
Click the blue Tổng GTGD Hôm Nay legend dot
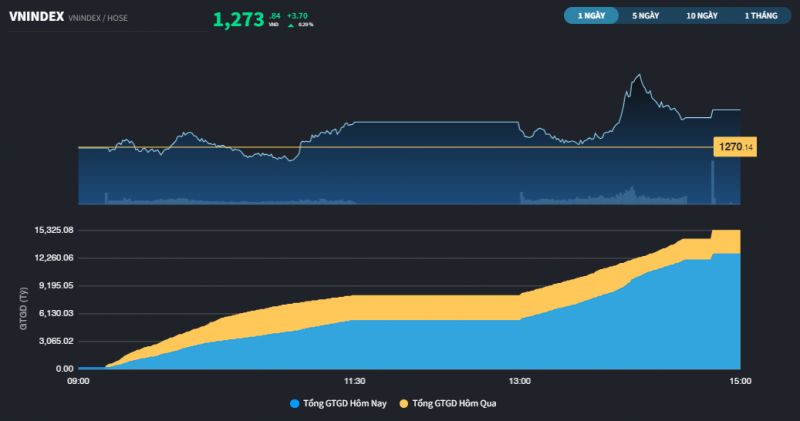(x=294, y=404)
